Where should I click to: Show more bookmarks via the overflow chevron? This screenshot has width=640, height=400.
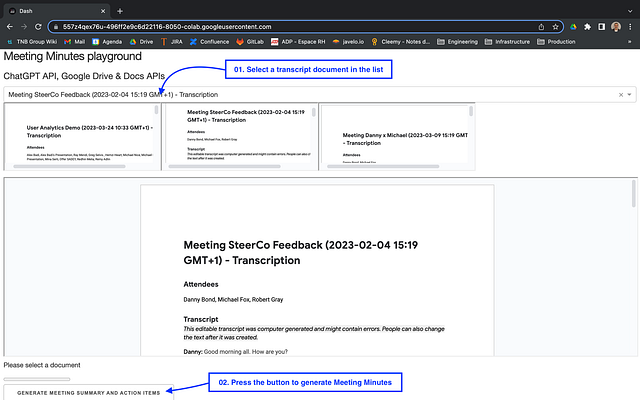(x=629, y=42)
